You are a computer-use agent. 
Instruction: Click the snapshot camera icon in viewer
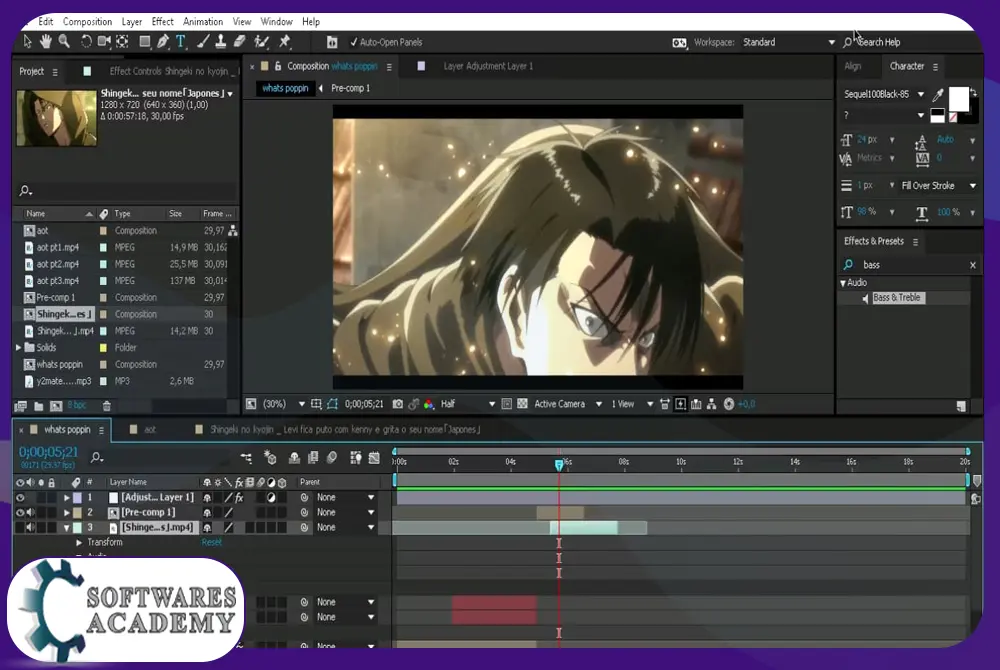pyautogui.click(x=397, y=404)
